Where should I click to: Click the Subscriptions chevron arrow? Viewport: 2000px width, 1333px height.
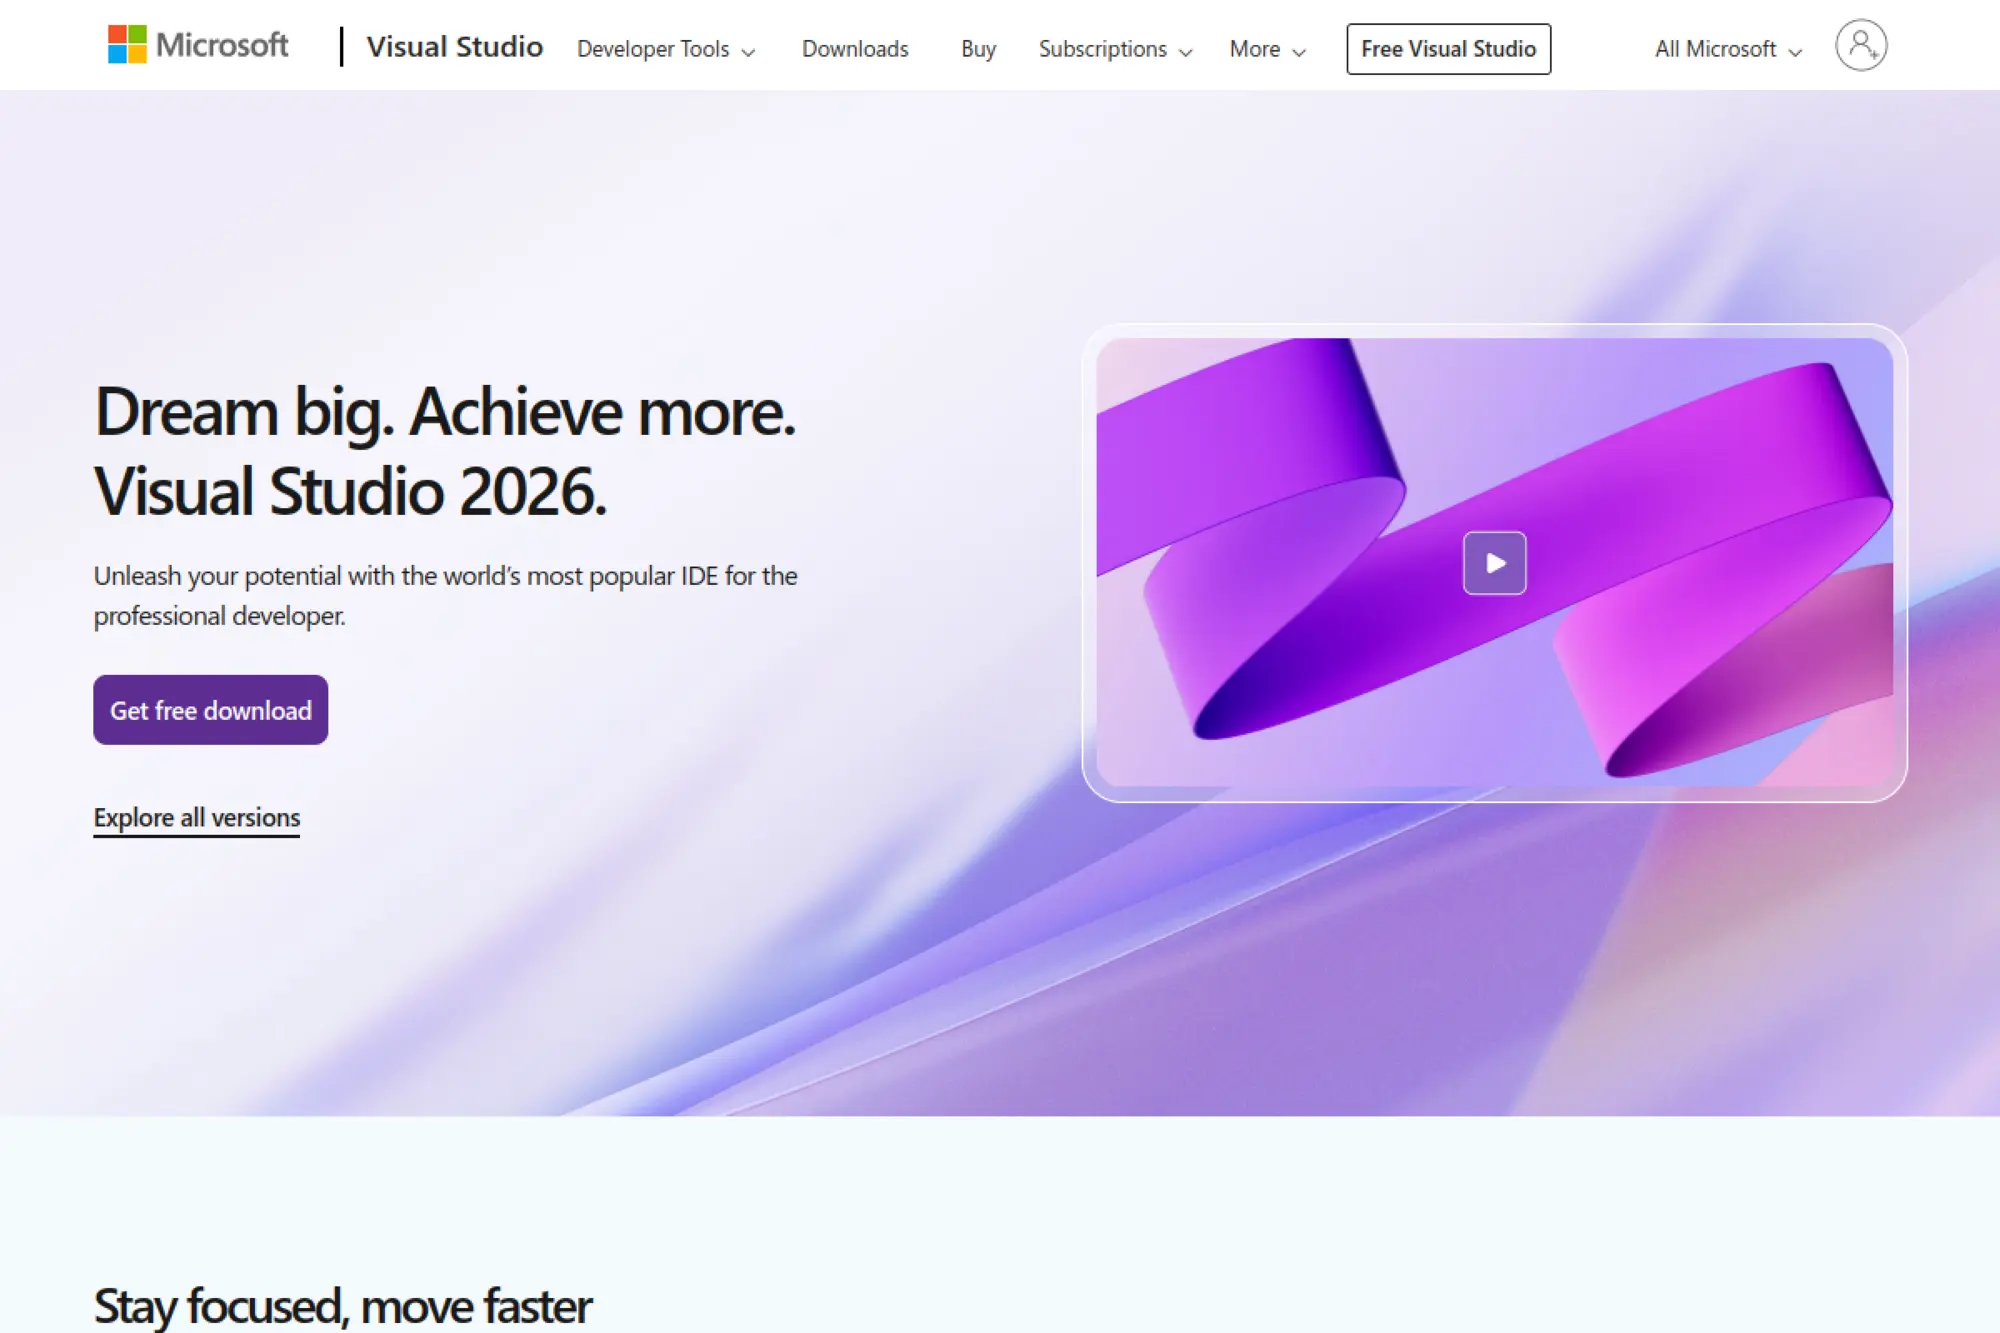point(1186,52)
